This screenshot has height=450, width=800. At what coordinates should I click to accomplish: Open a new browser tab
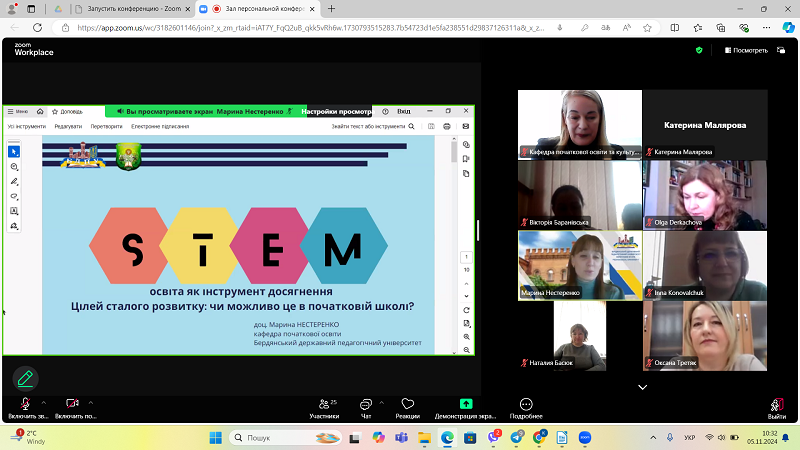pyautogui.click(x=331, y=9)
